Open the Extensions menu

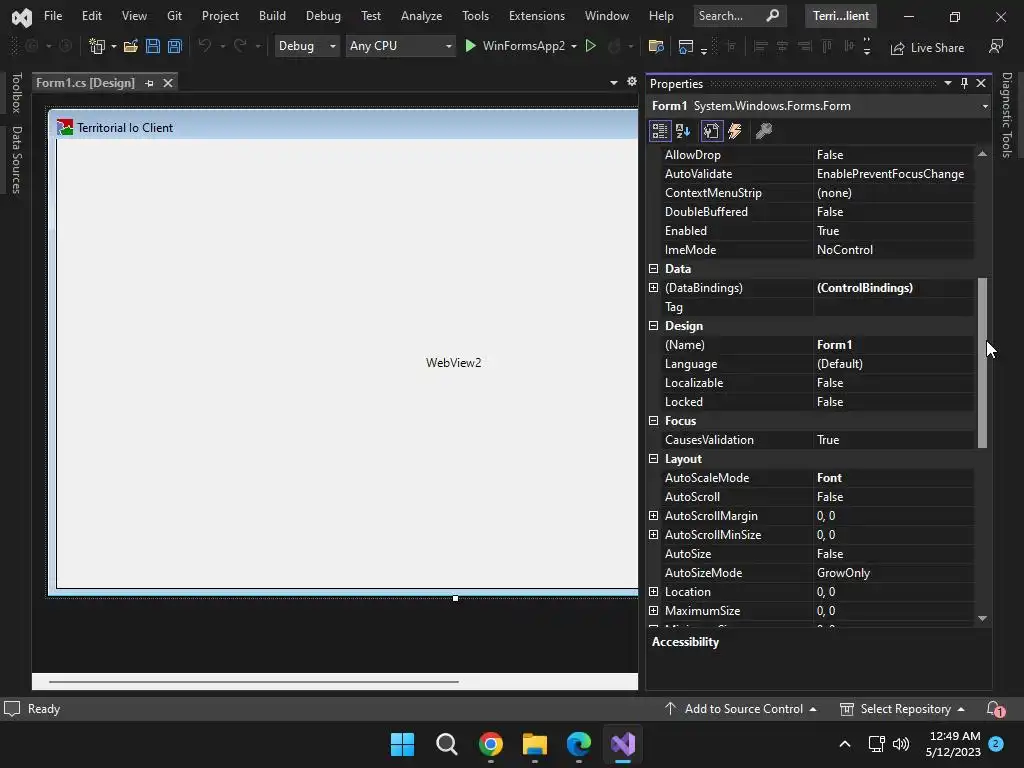pyautogui.click(x=537, y=16)
